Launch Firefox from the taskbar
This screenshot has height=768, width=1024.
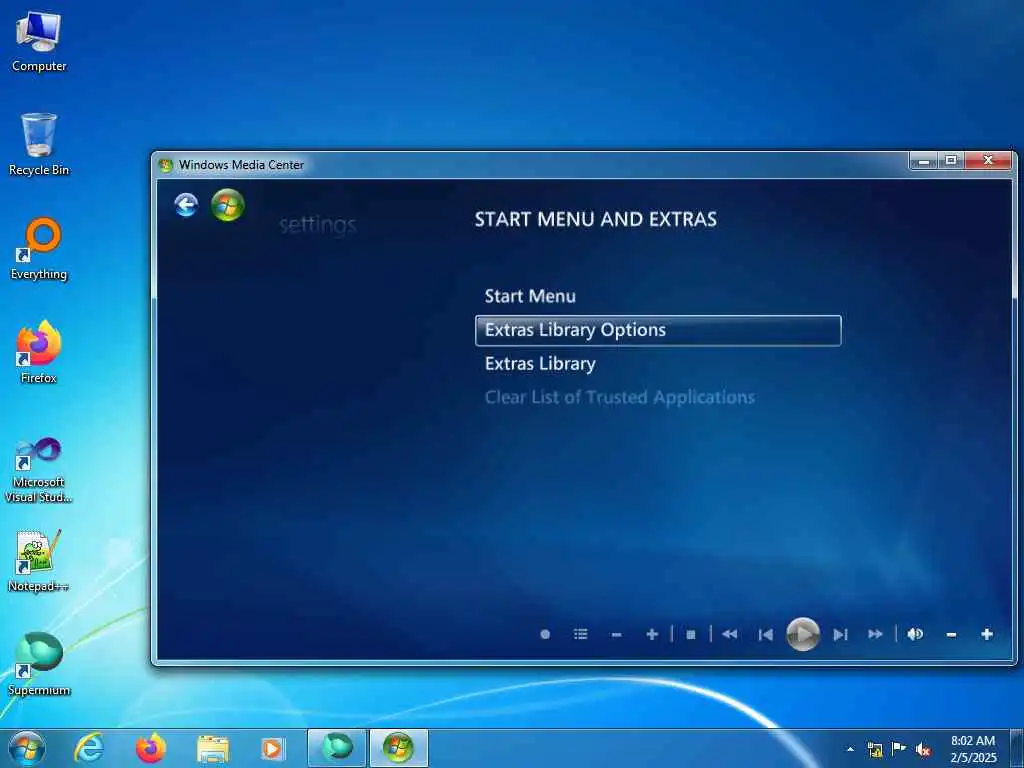[150, 748]
